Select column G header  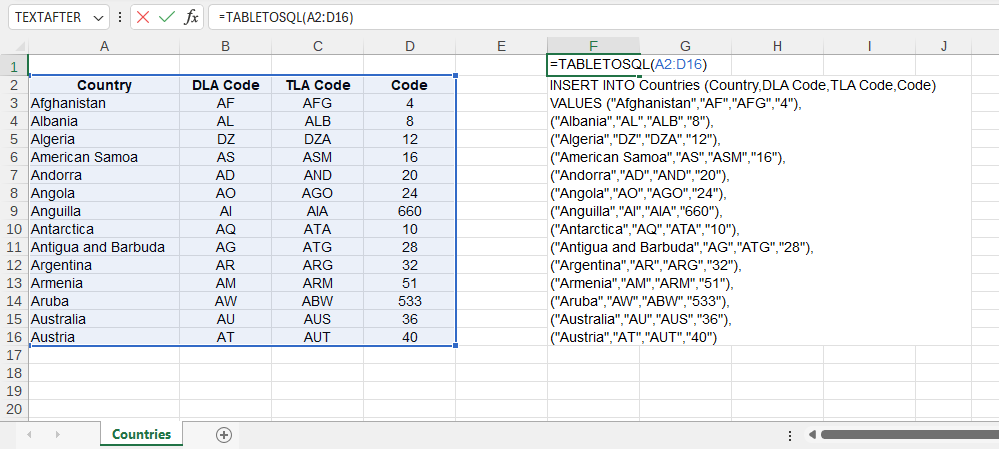686,46
